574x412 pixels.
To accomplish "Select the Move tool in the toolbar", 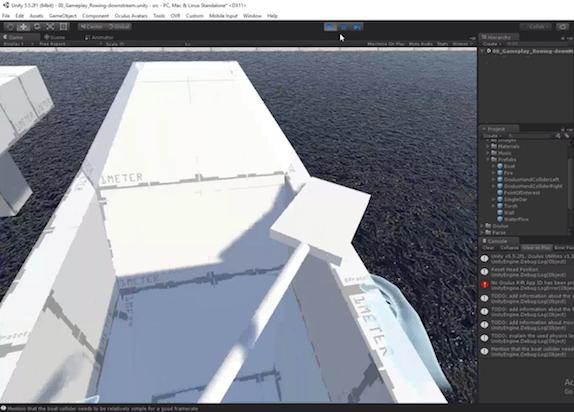I will point(23,27).
